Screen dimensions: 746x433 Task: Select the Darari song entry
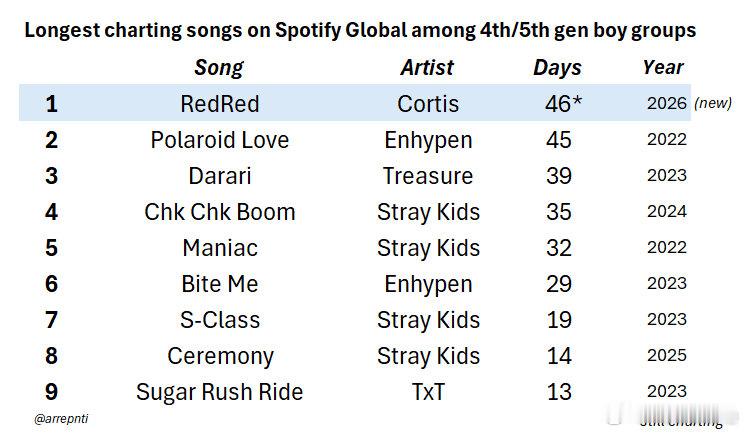coord(220,176)
